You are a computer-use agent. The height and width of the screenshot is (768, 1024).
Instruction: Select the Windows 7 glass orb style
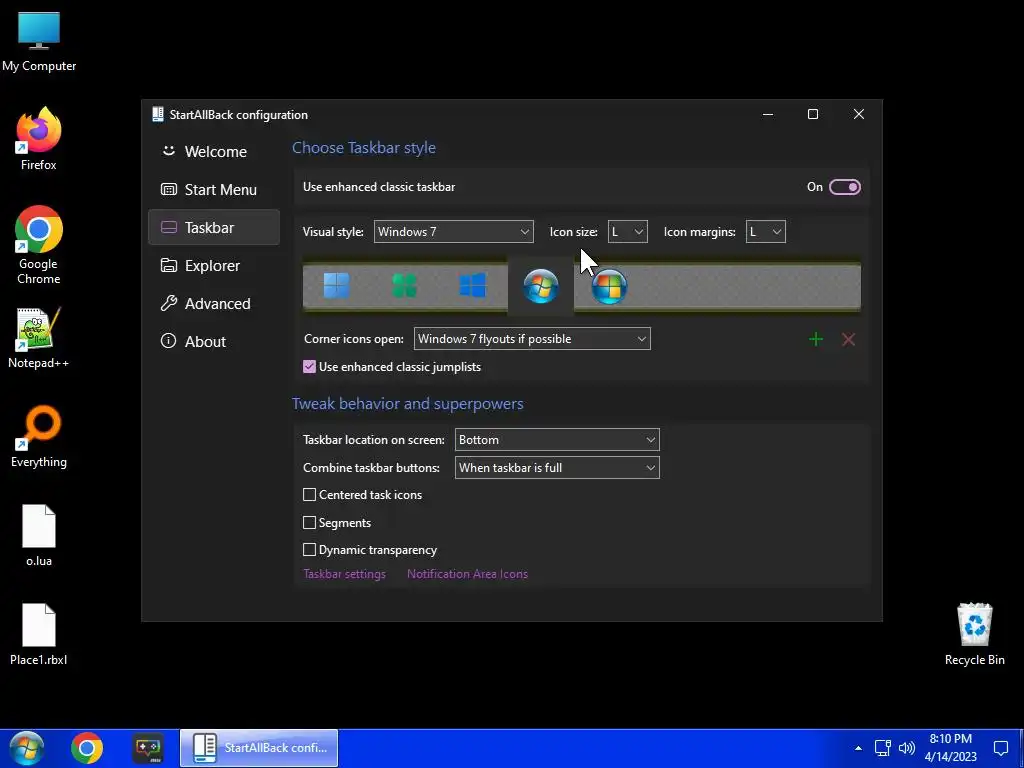click(x=541, y=286)
